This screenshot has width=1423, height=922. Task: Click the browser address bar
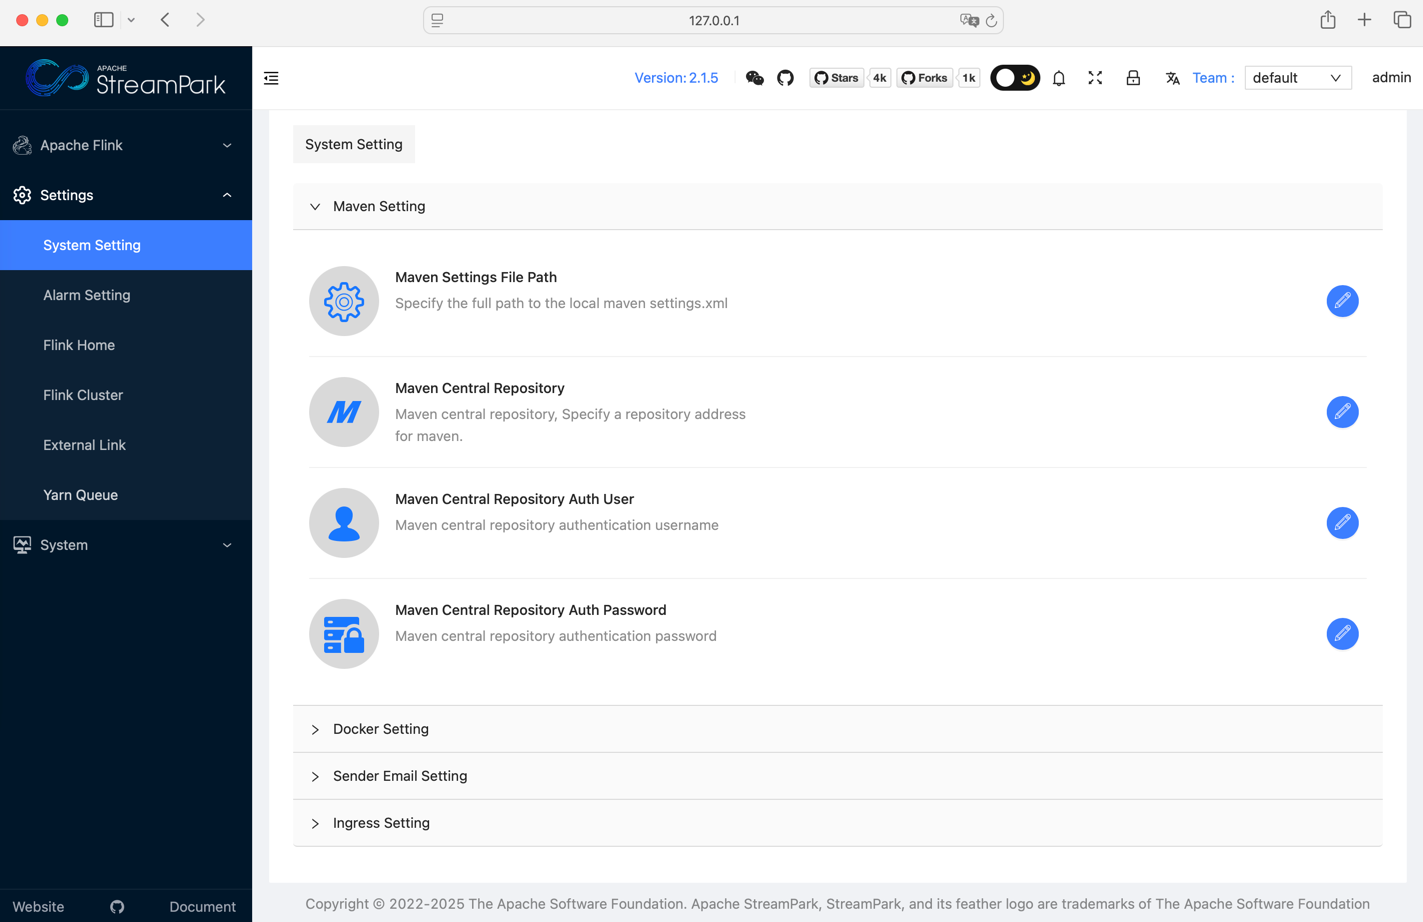pos(713,20)
